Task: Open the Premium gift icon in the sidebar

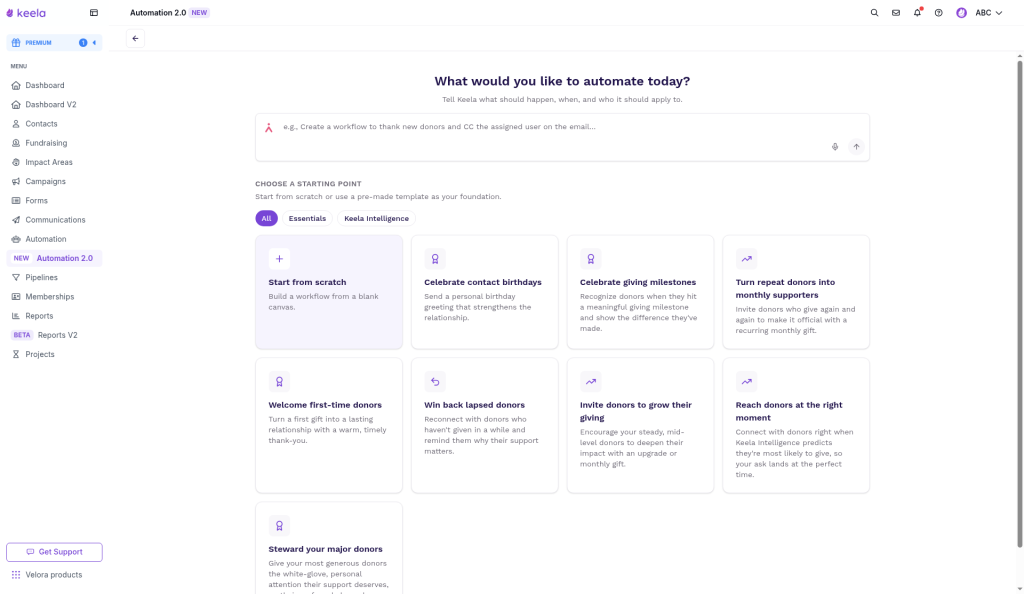Action: pyautogui.click(x=16, y=42)
